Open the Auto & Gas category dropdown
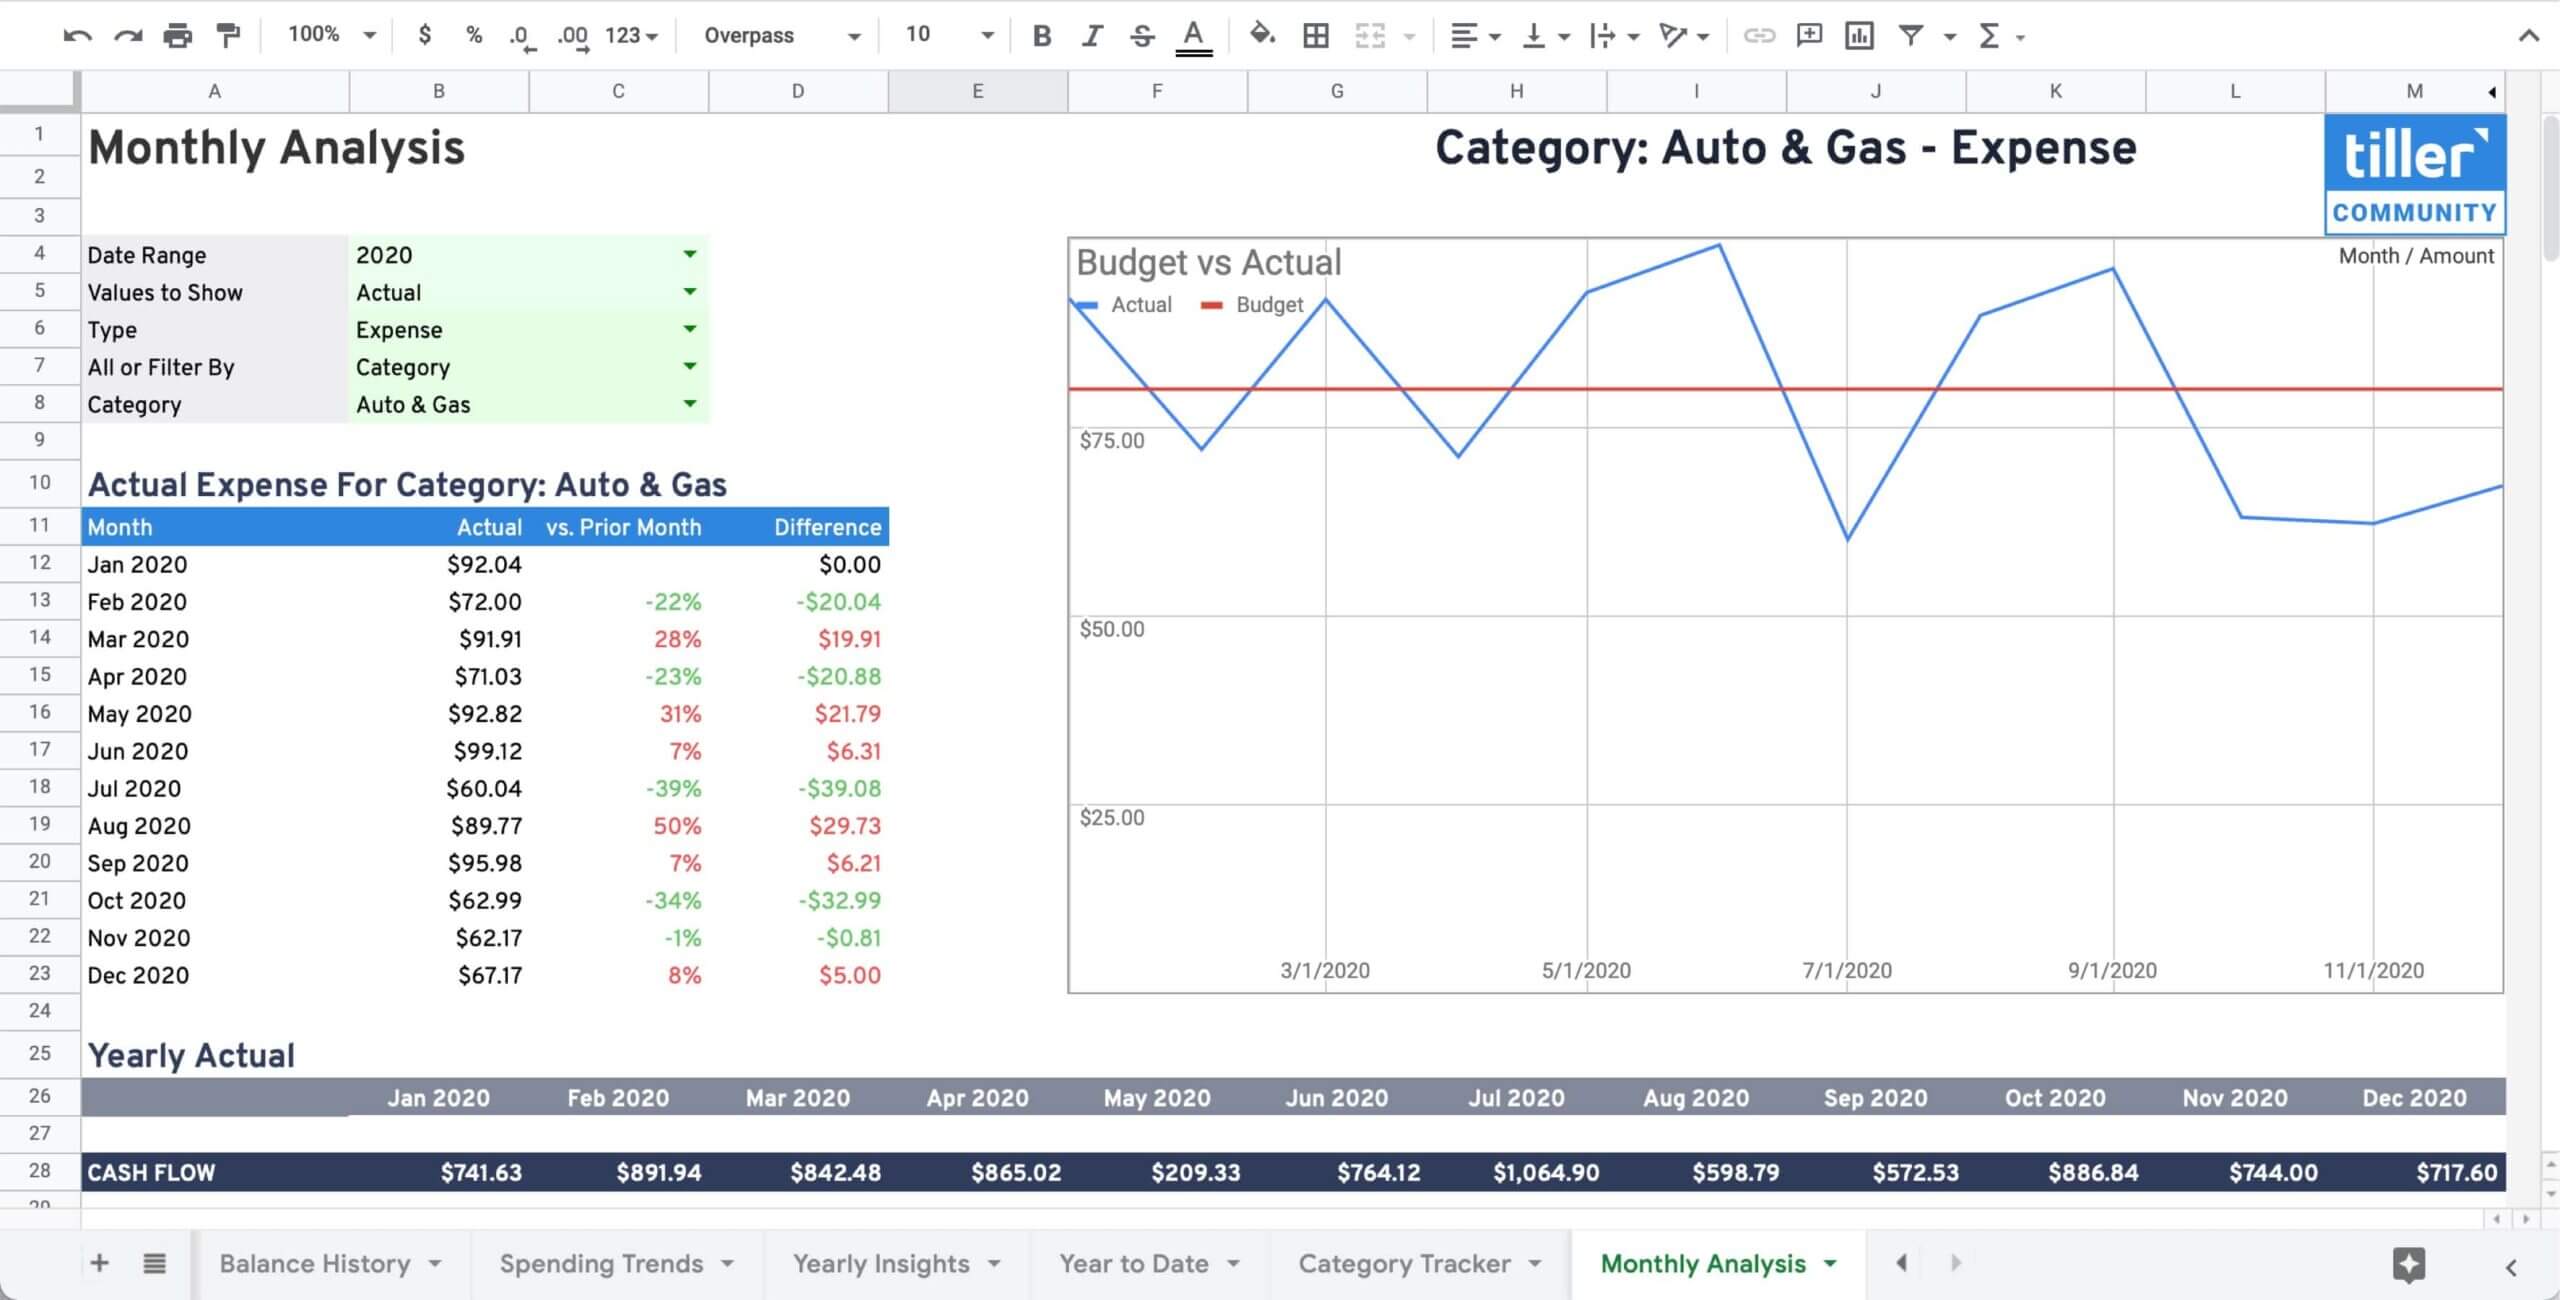Image resolution: width=2560 pixels, height=1300 pixels. [689, 403]
